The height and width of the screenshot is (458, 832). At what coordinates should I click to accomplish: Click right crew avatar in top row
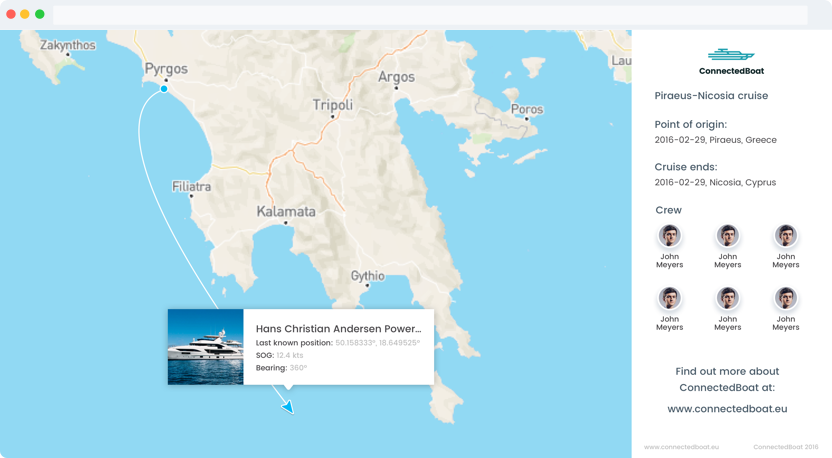pyautogui.click(x=786, y=236)
